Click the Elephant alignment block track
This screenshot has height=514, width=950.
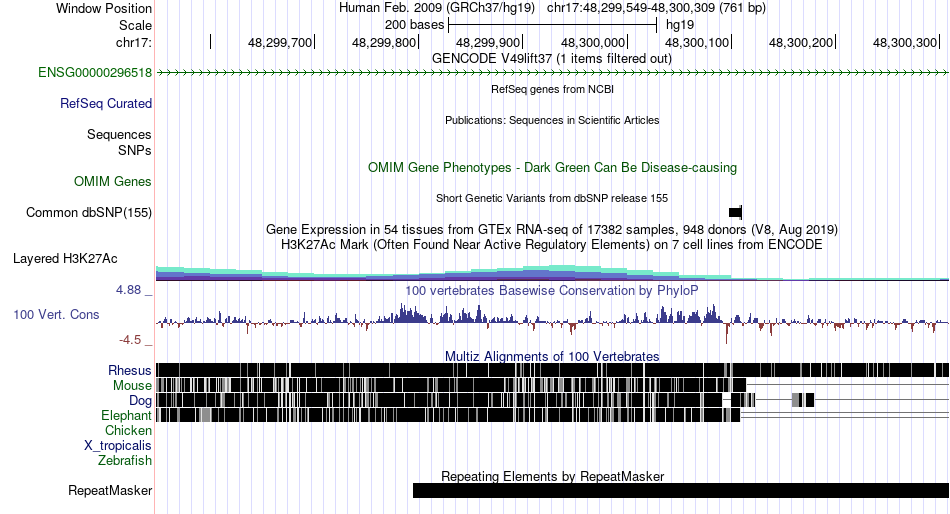[x=448, y=415]
